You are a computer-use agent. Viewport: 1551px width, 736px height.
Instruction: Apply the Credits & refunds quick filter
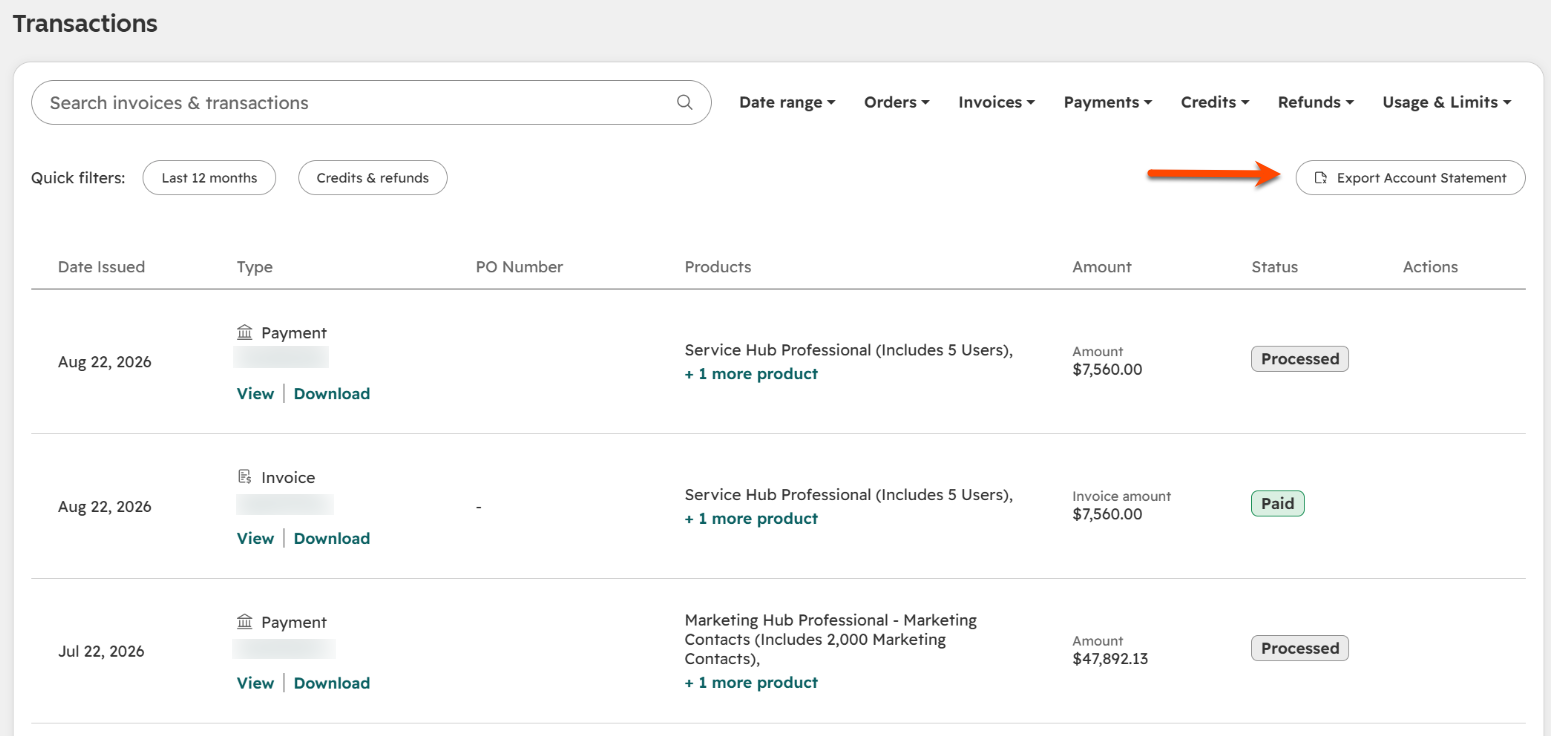click(x=373, y=178)
